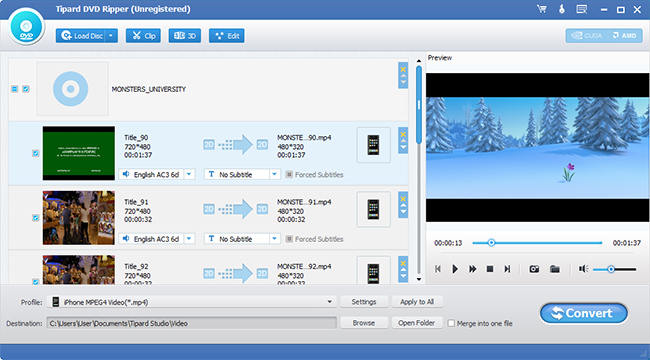Click the shopping cart purchase icon
This screenshot has height=360, width=650.
[542, 9]
